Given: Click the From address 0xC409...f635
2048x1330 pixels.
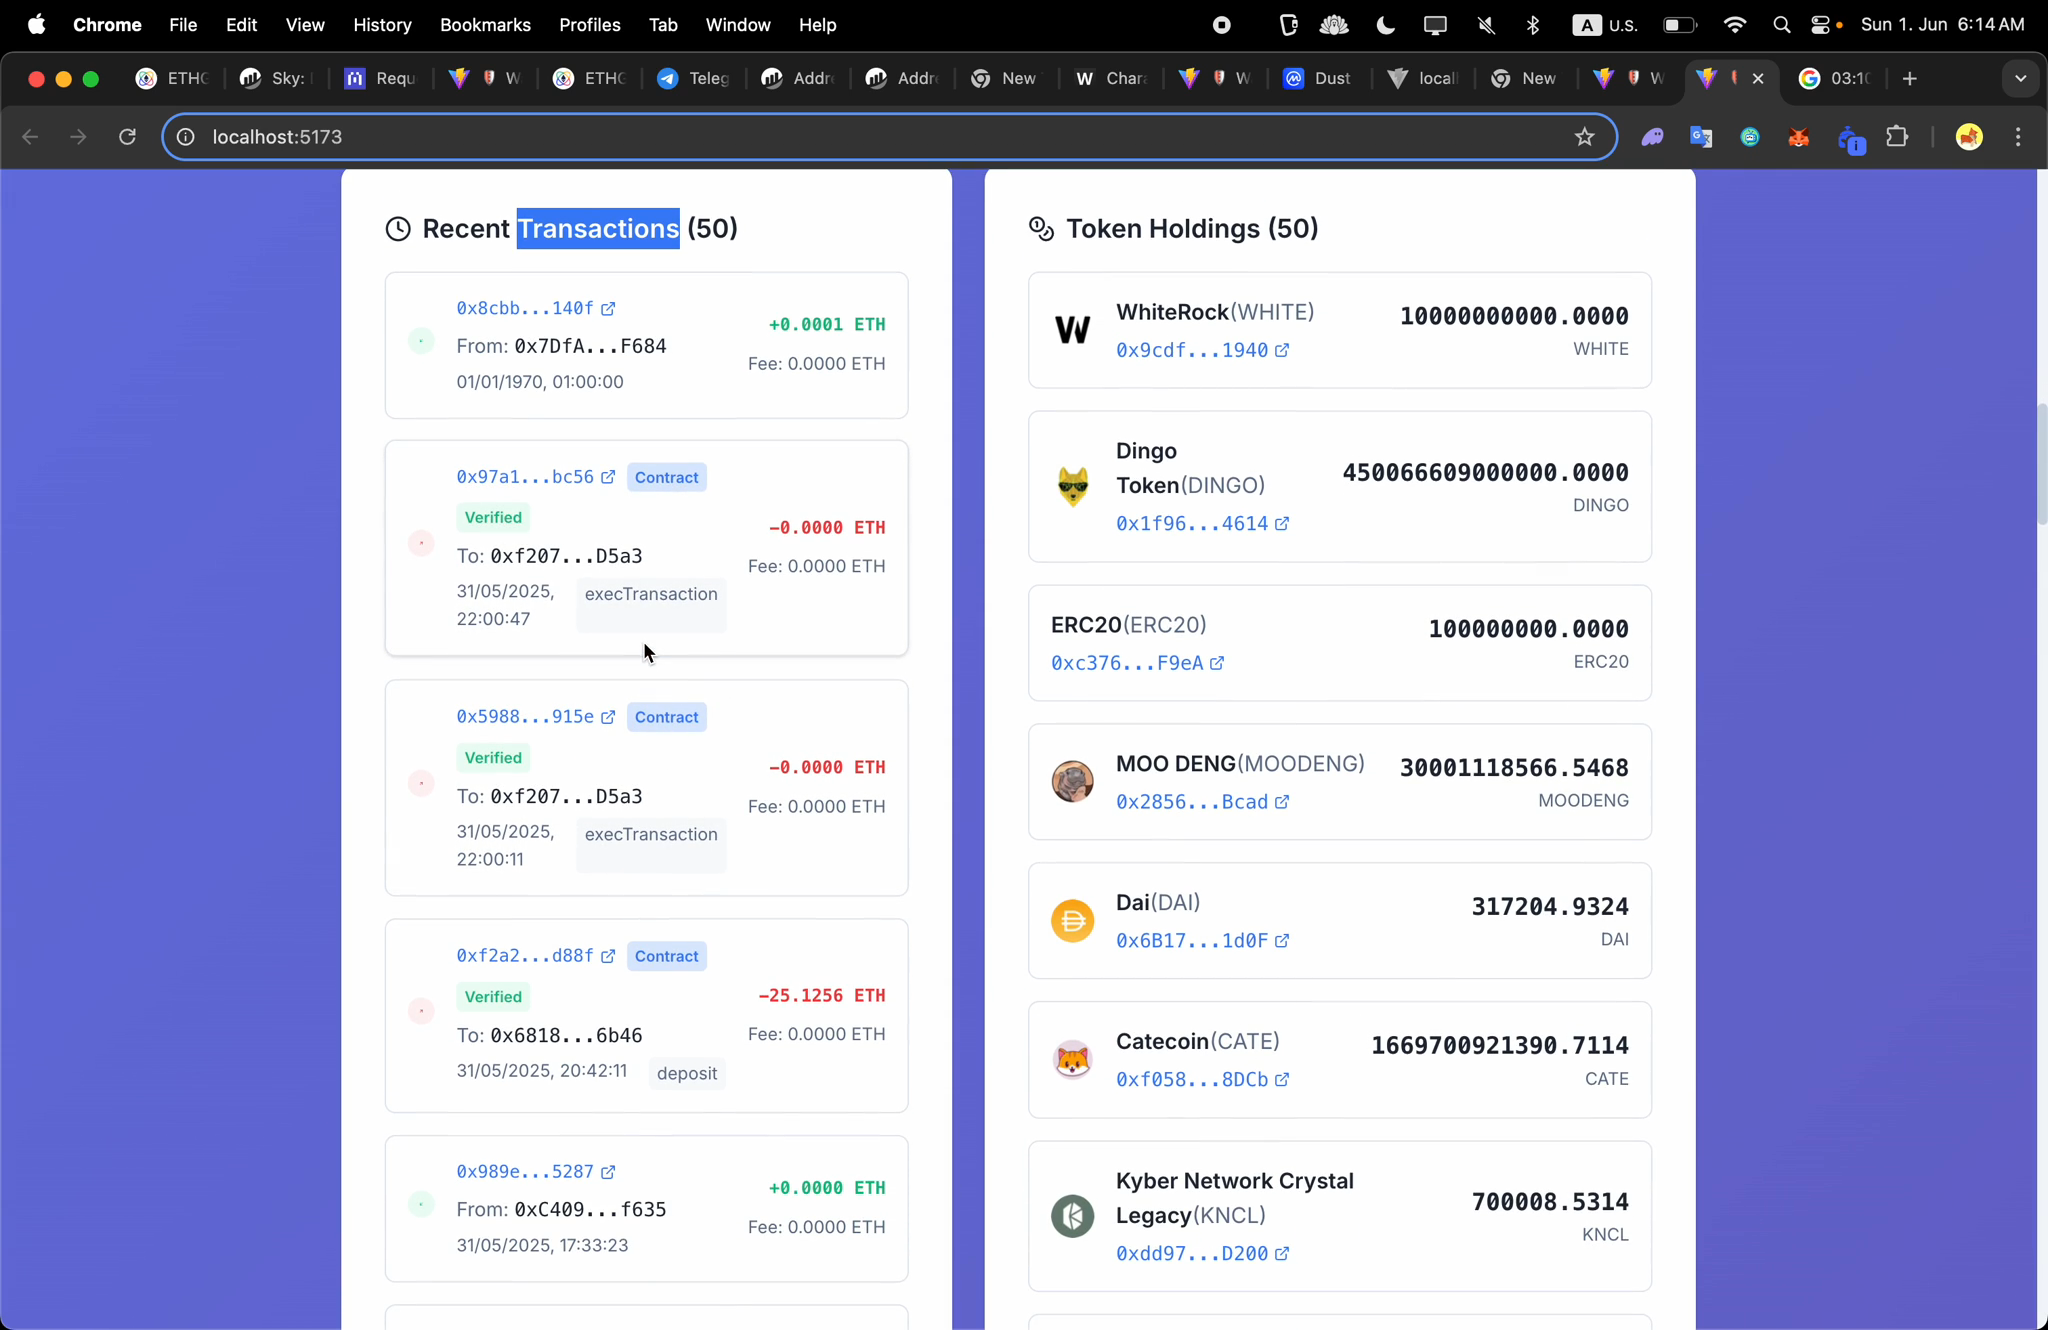Looking at the screenshot, I should click(x=590, y=1210).
